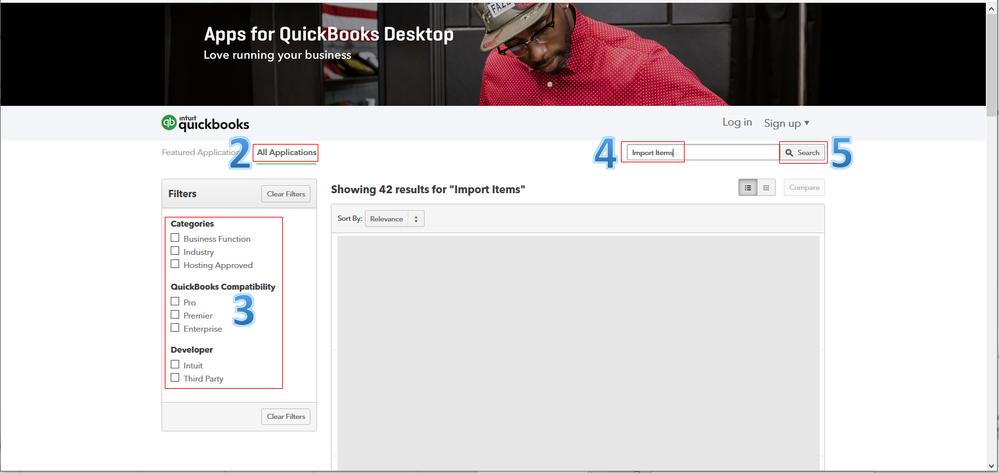Check the Business Function category
Screen dimensions: 999x473
point(175,238)
